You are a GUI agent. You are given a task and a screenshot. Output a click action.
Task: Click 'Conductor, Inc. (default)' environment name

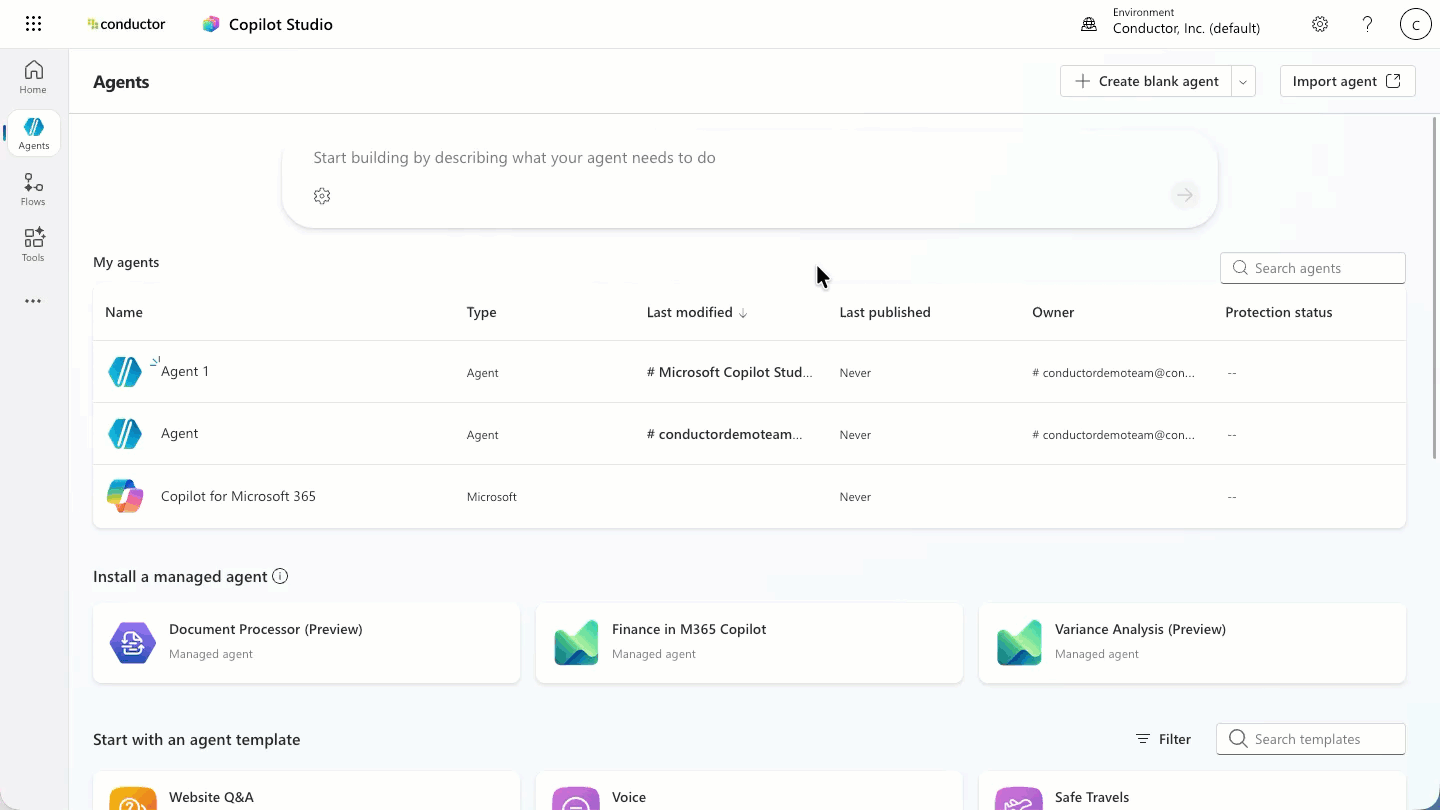click(x=1186, y=29)
